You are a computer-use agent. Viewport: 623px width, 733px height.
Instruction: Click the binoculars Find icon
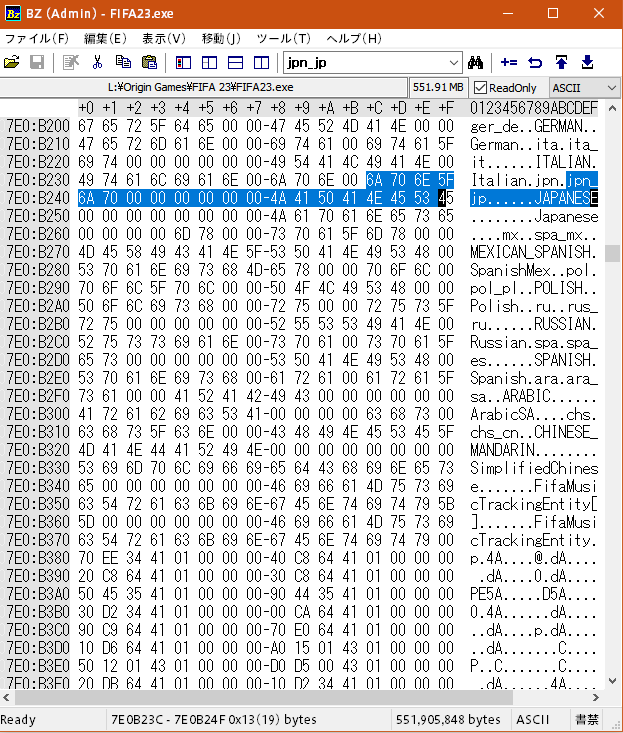point(475,62)
